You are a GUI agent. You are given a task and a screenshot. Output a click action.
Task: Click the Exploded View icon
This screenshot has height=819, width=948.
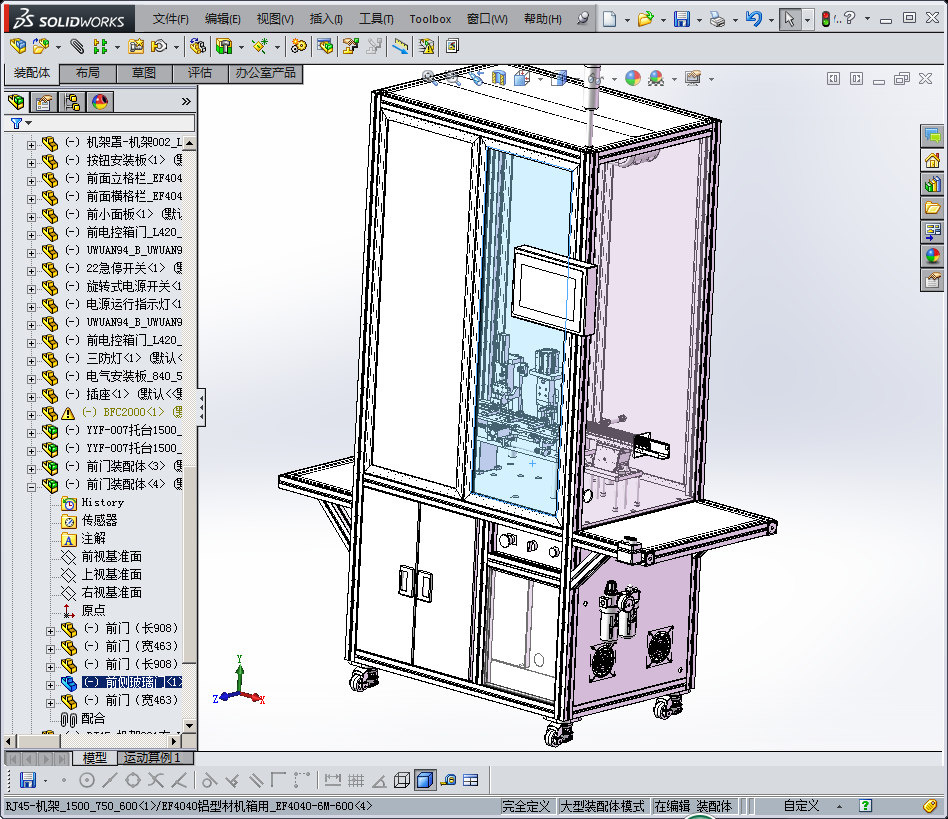point(351,46)
